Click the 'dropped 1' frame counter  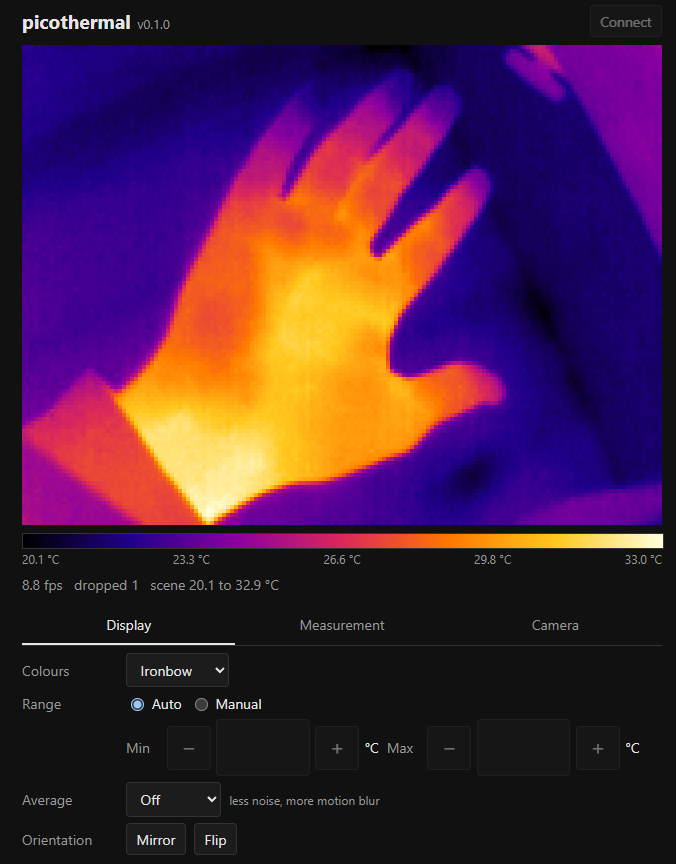point(106,585)
